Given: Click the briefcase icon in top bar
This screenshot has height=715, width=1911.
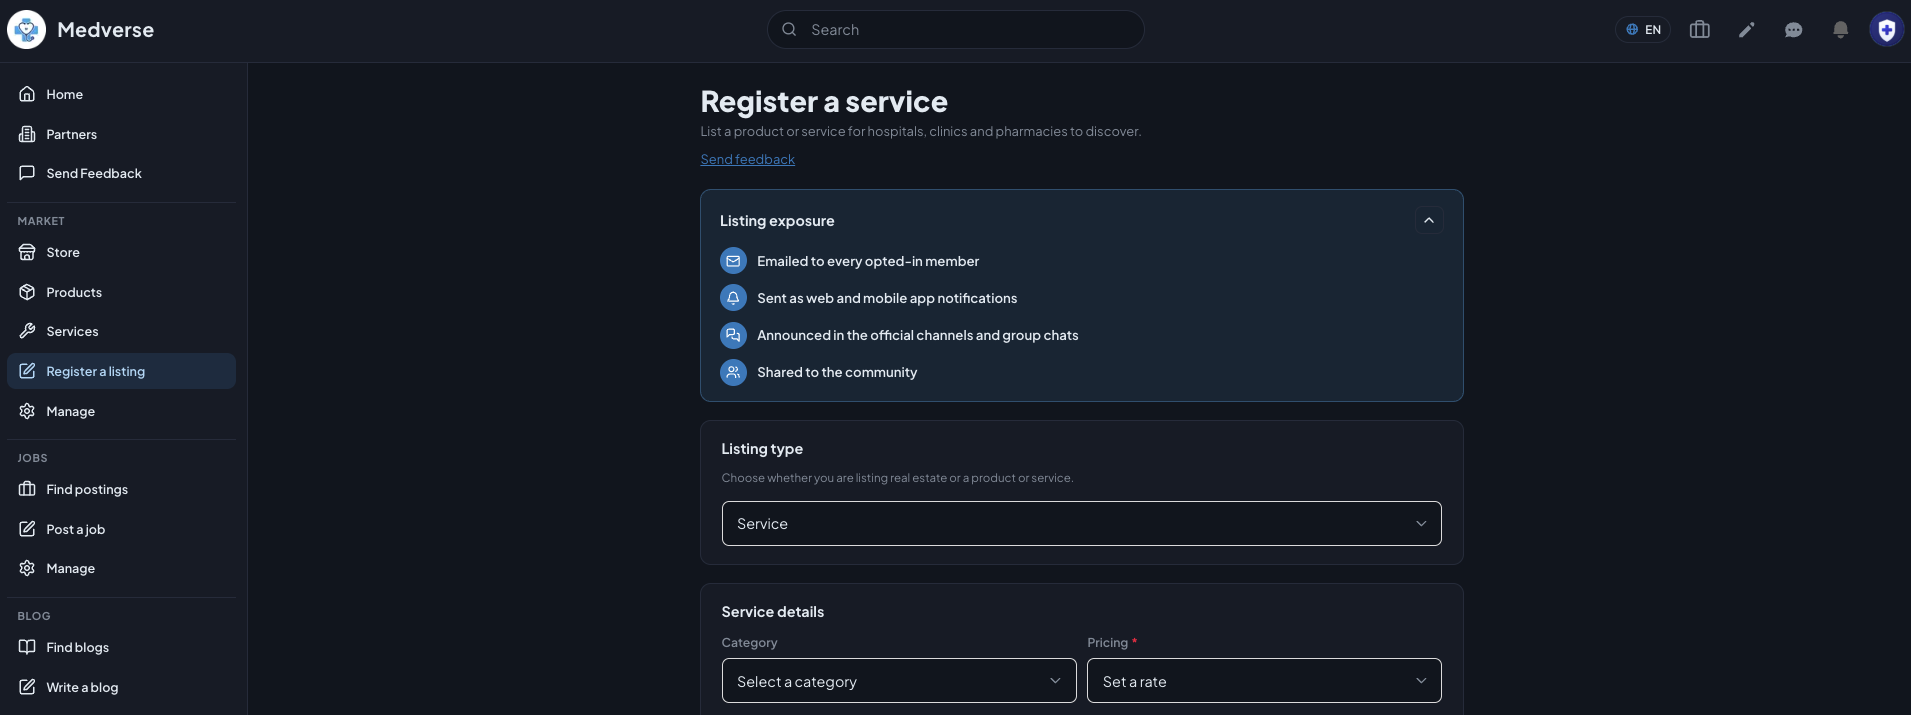Looking at the screenshot, I should pos(1699,30).
